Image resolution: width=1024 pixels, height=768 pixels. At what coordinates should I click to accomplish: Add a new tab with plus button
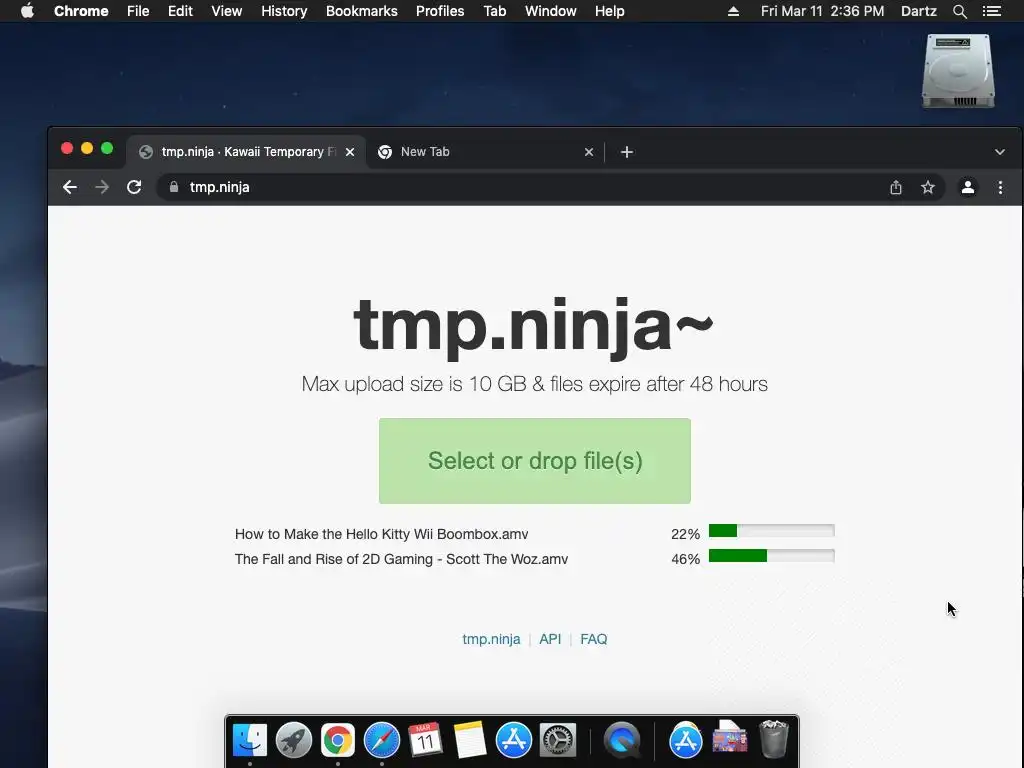click(x=627, y=152)
